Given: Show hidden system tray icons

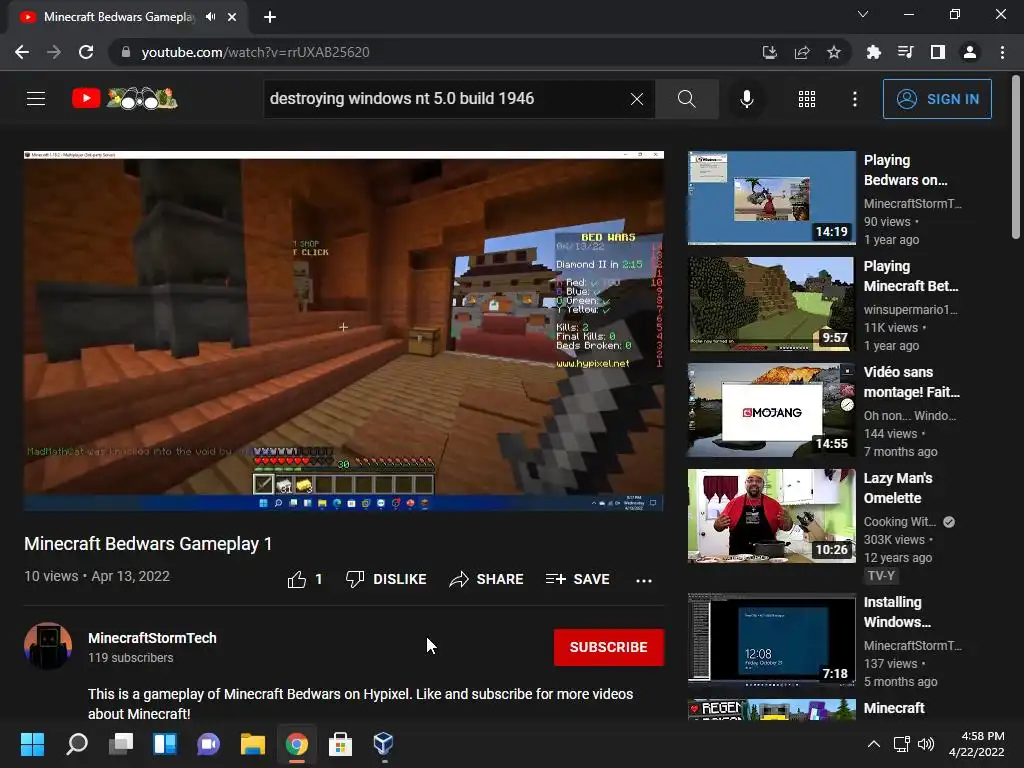Looking at the screenshot, I should [873, 744].
